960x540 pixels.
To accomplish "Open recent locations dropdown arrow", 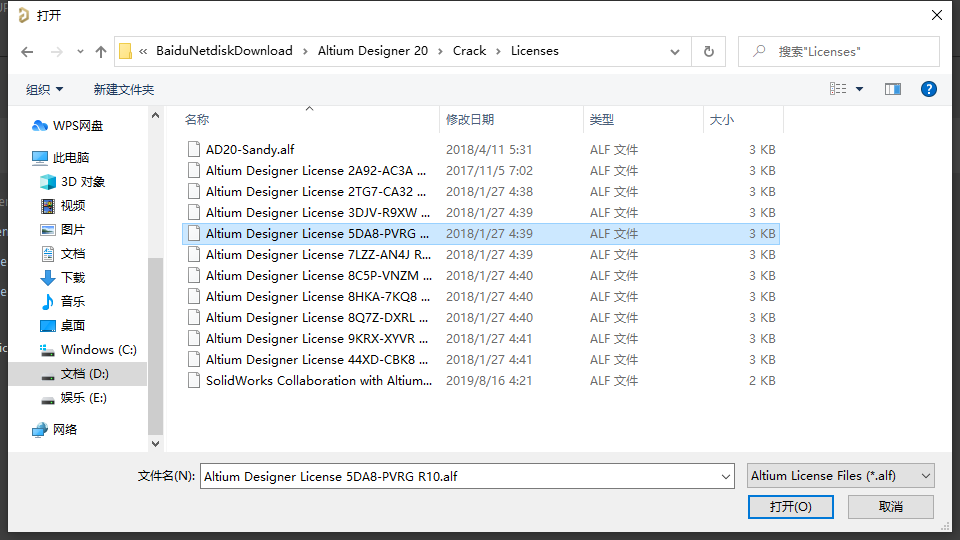I will 80,52.
